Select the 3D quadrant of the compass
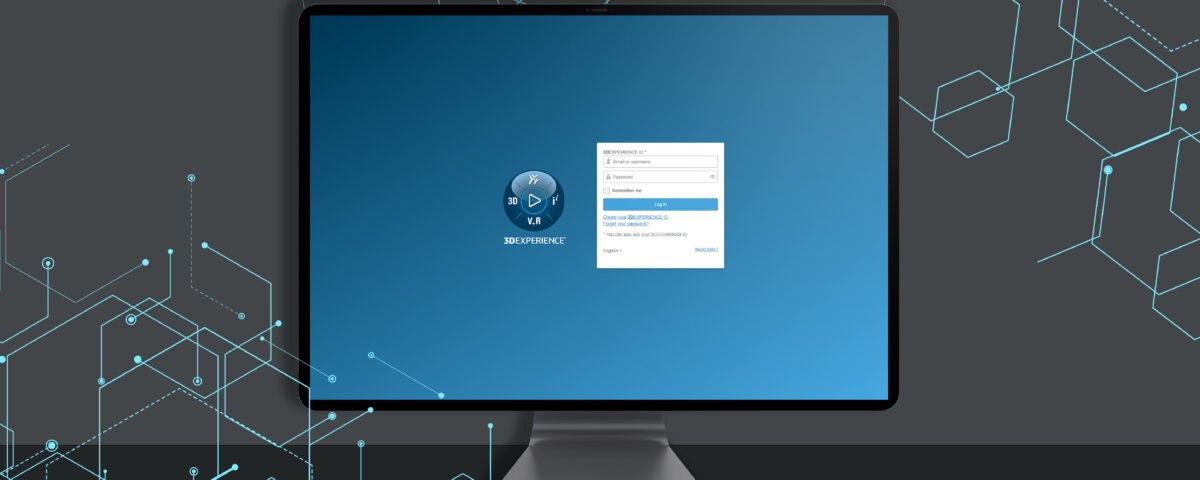 tap(513, 201)
